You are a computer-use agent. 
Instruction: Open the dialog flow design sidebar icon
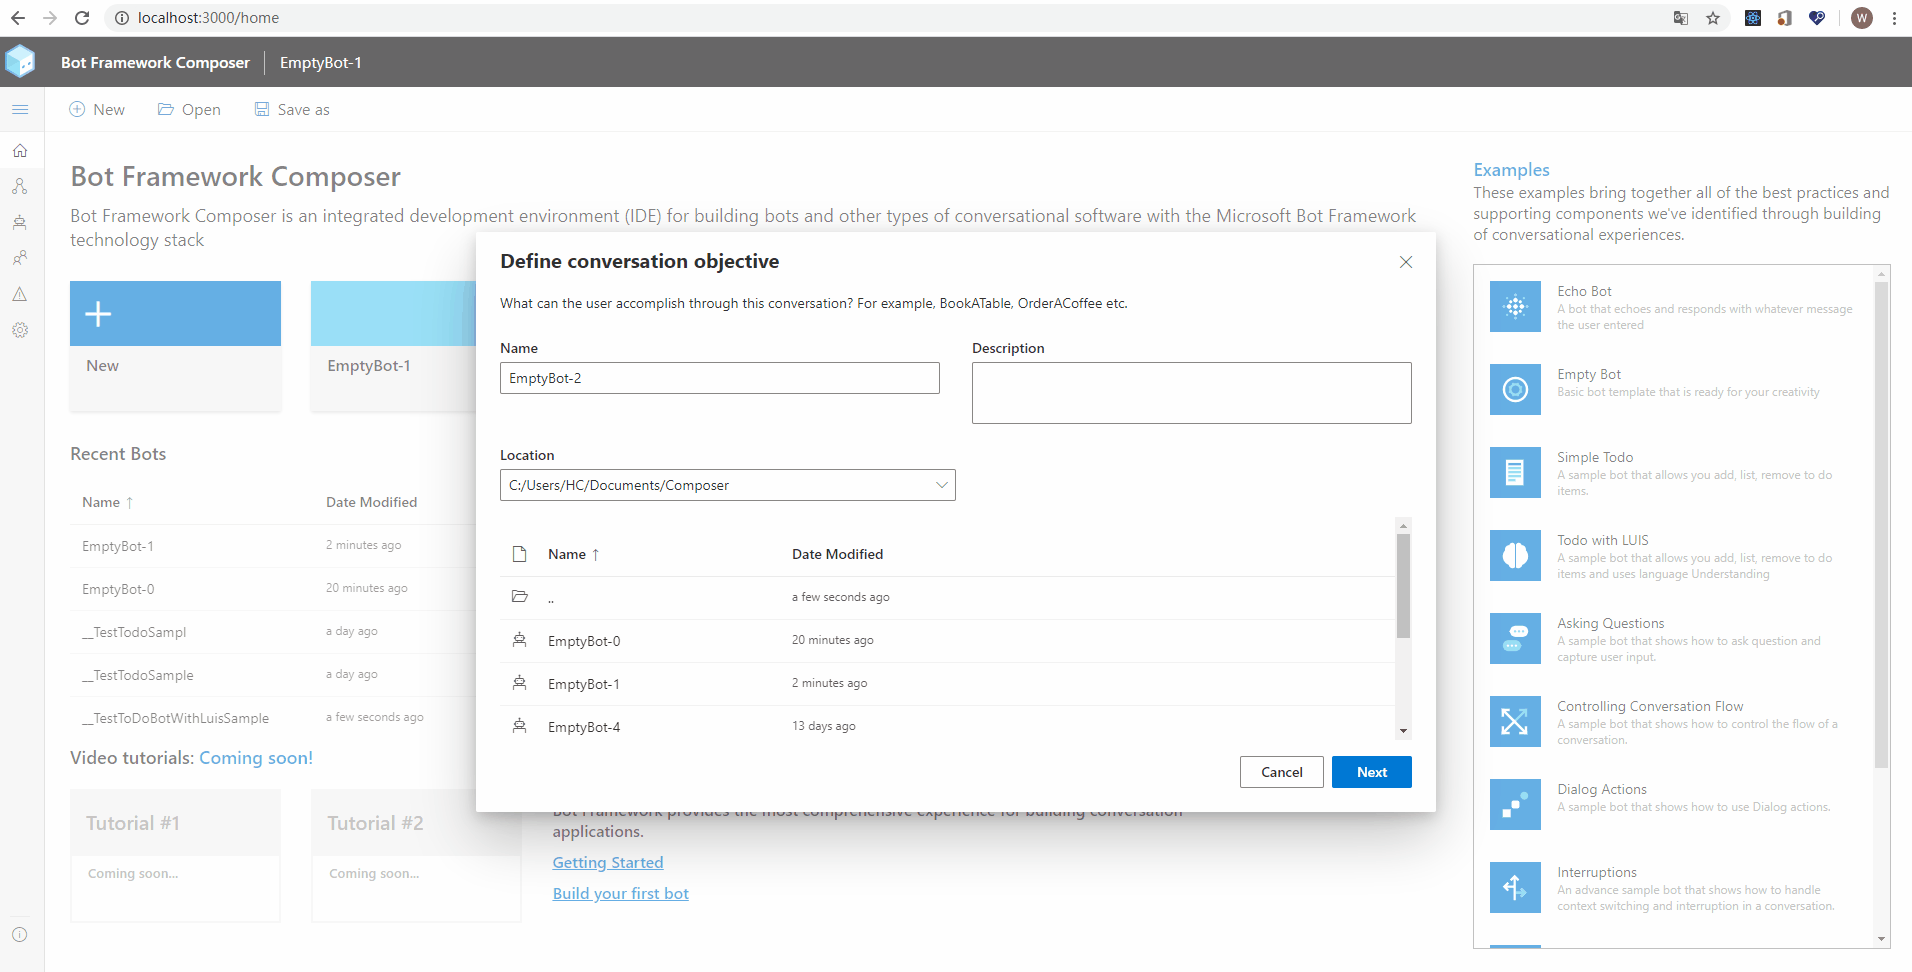pyautogui.click(x=20, y=187)
